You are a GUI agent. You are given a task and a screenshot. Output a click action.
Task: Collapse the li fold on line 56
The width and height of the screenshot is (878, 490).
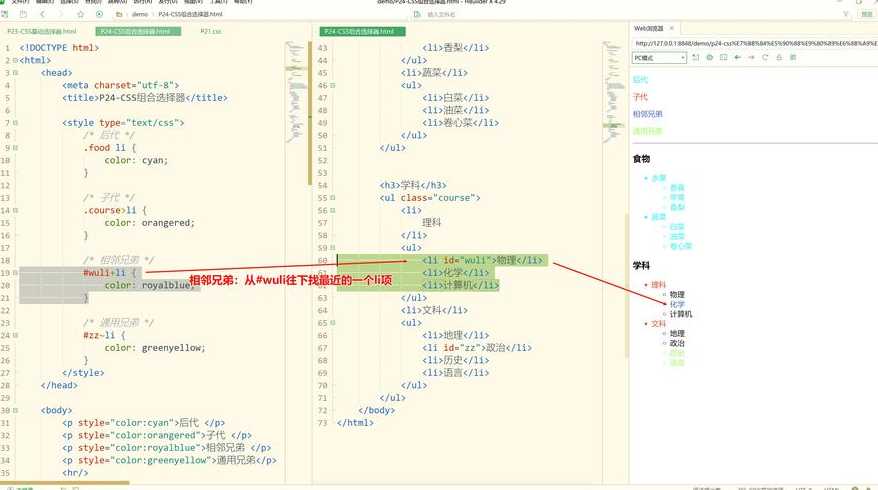[x=333, y=211]
